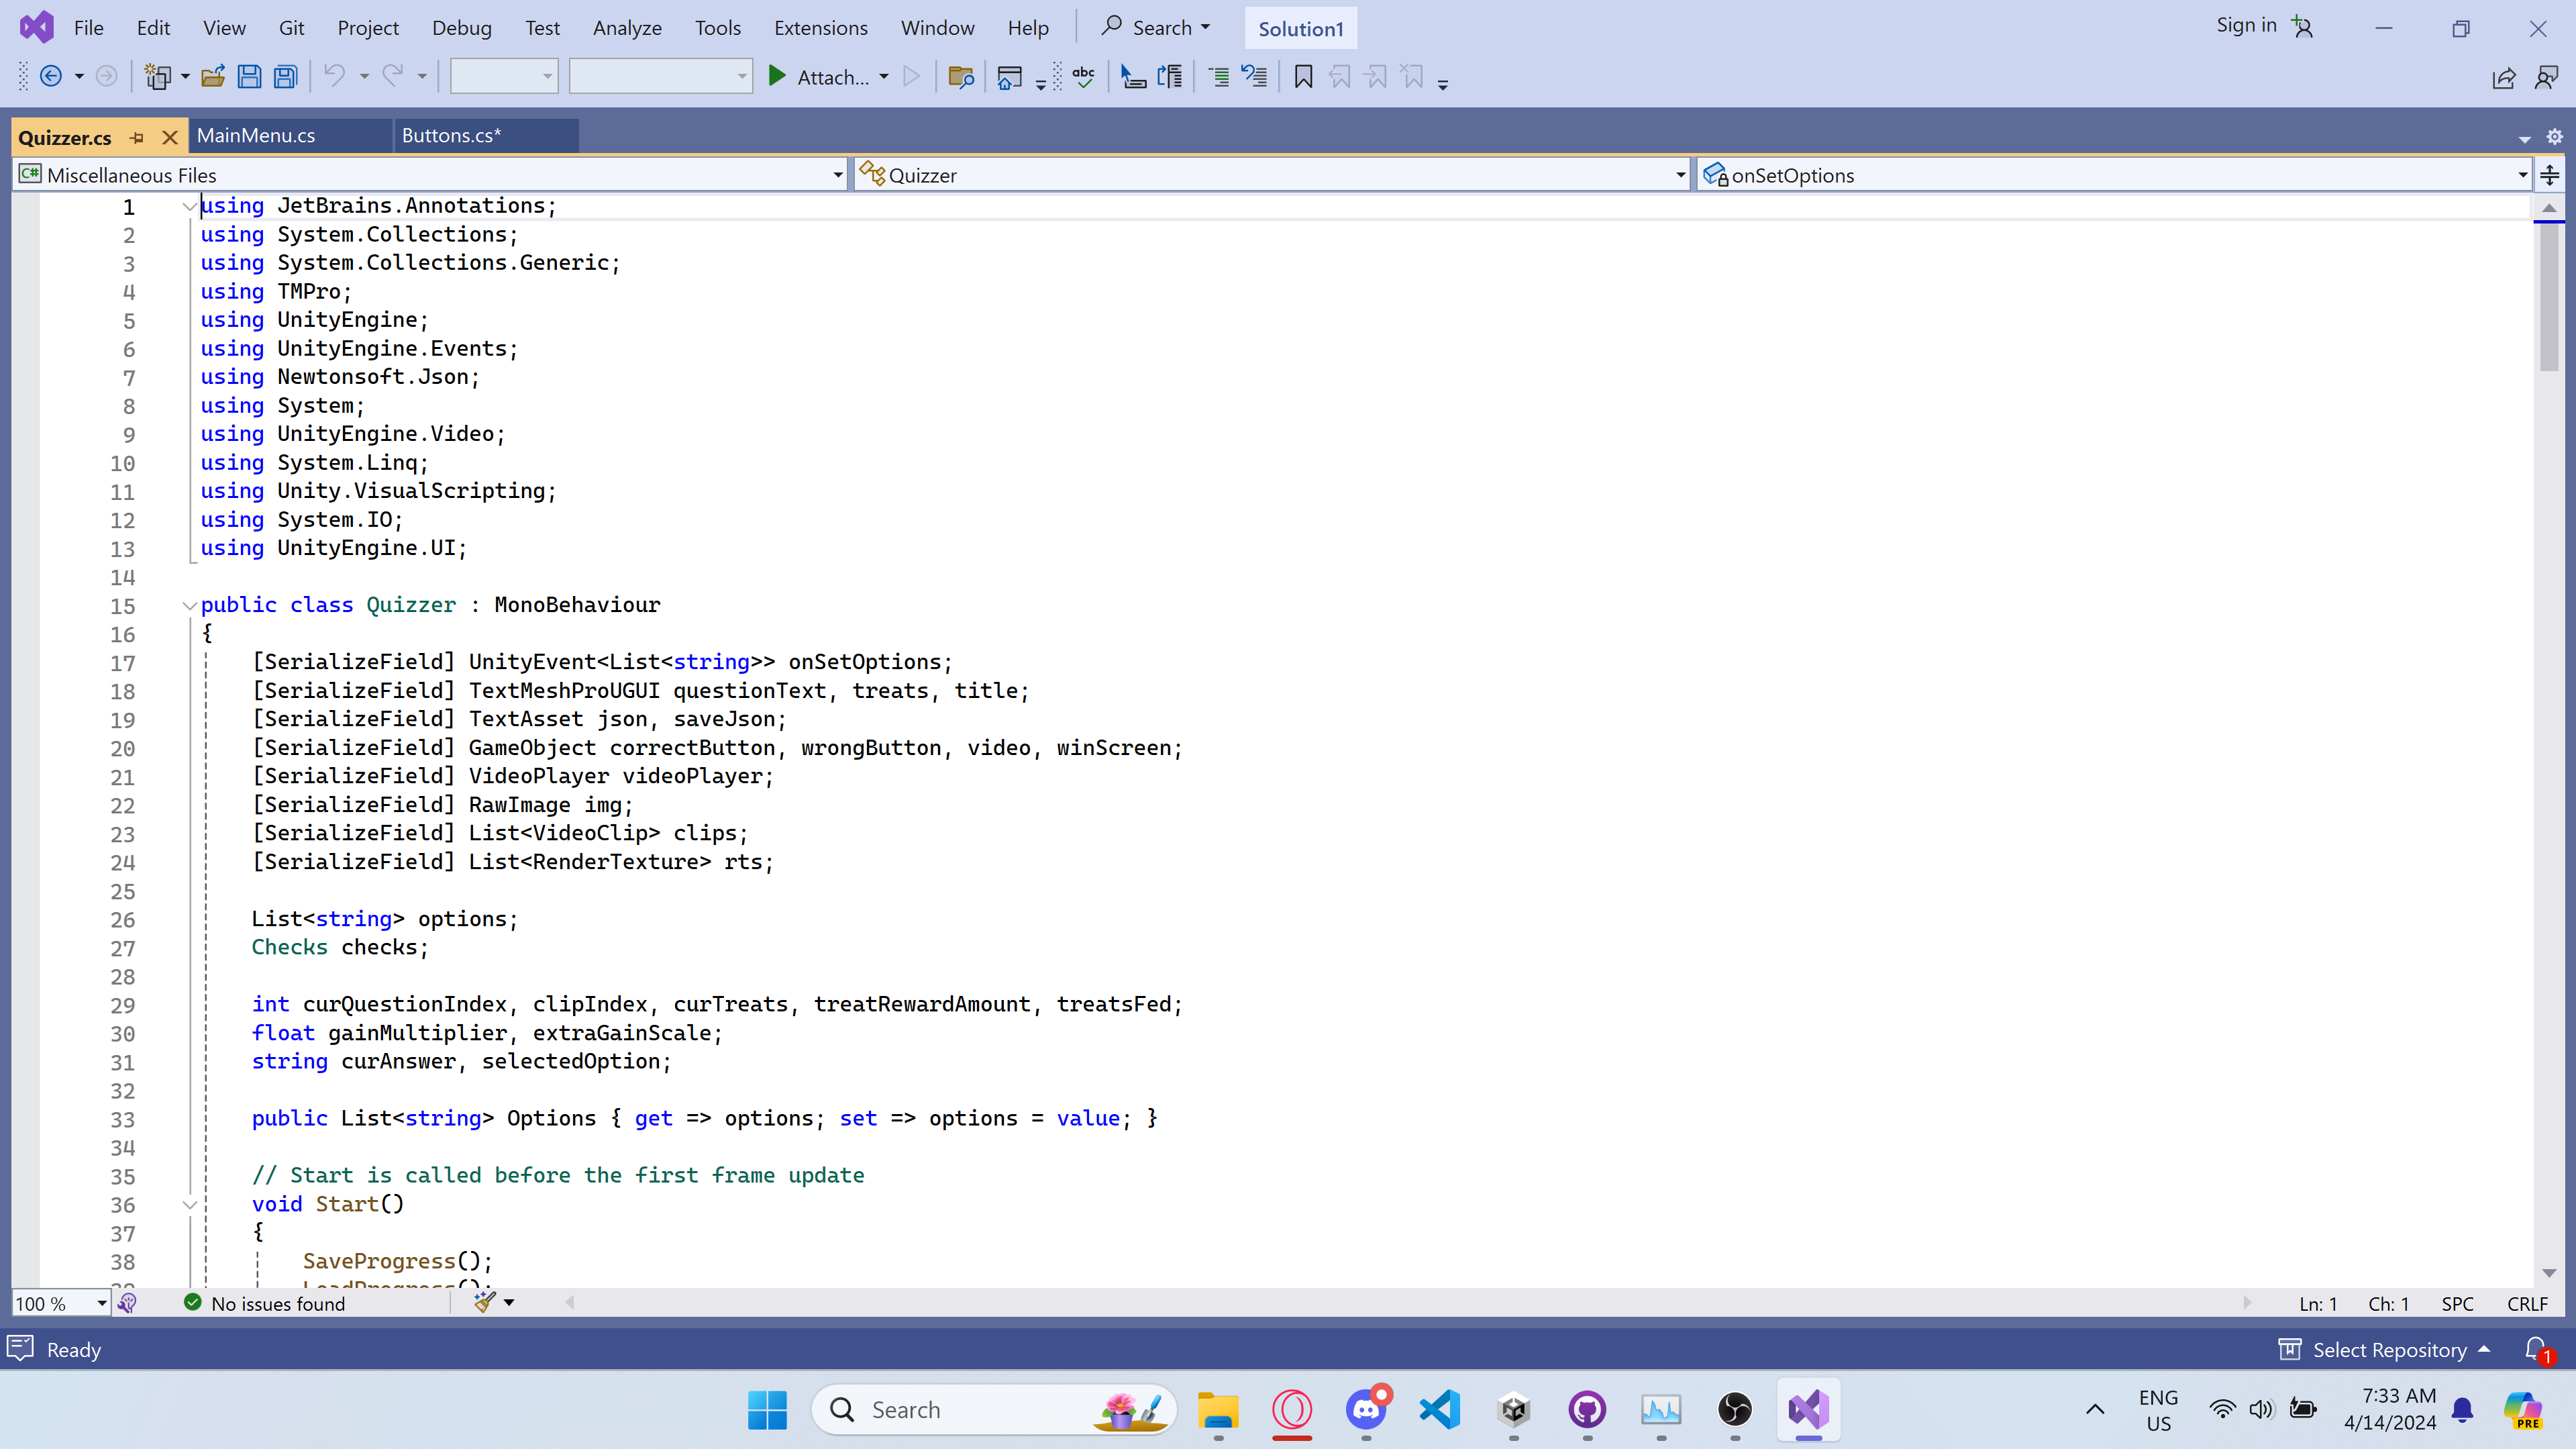Click the spell checker abc icon
This screenshot has width=2576, height=1449.
[x=1084, y=77]
